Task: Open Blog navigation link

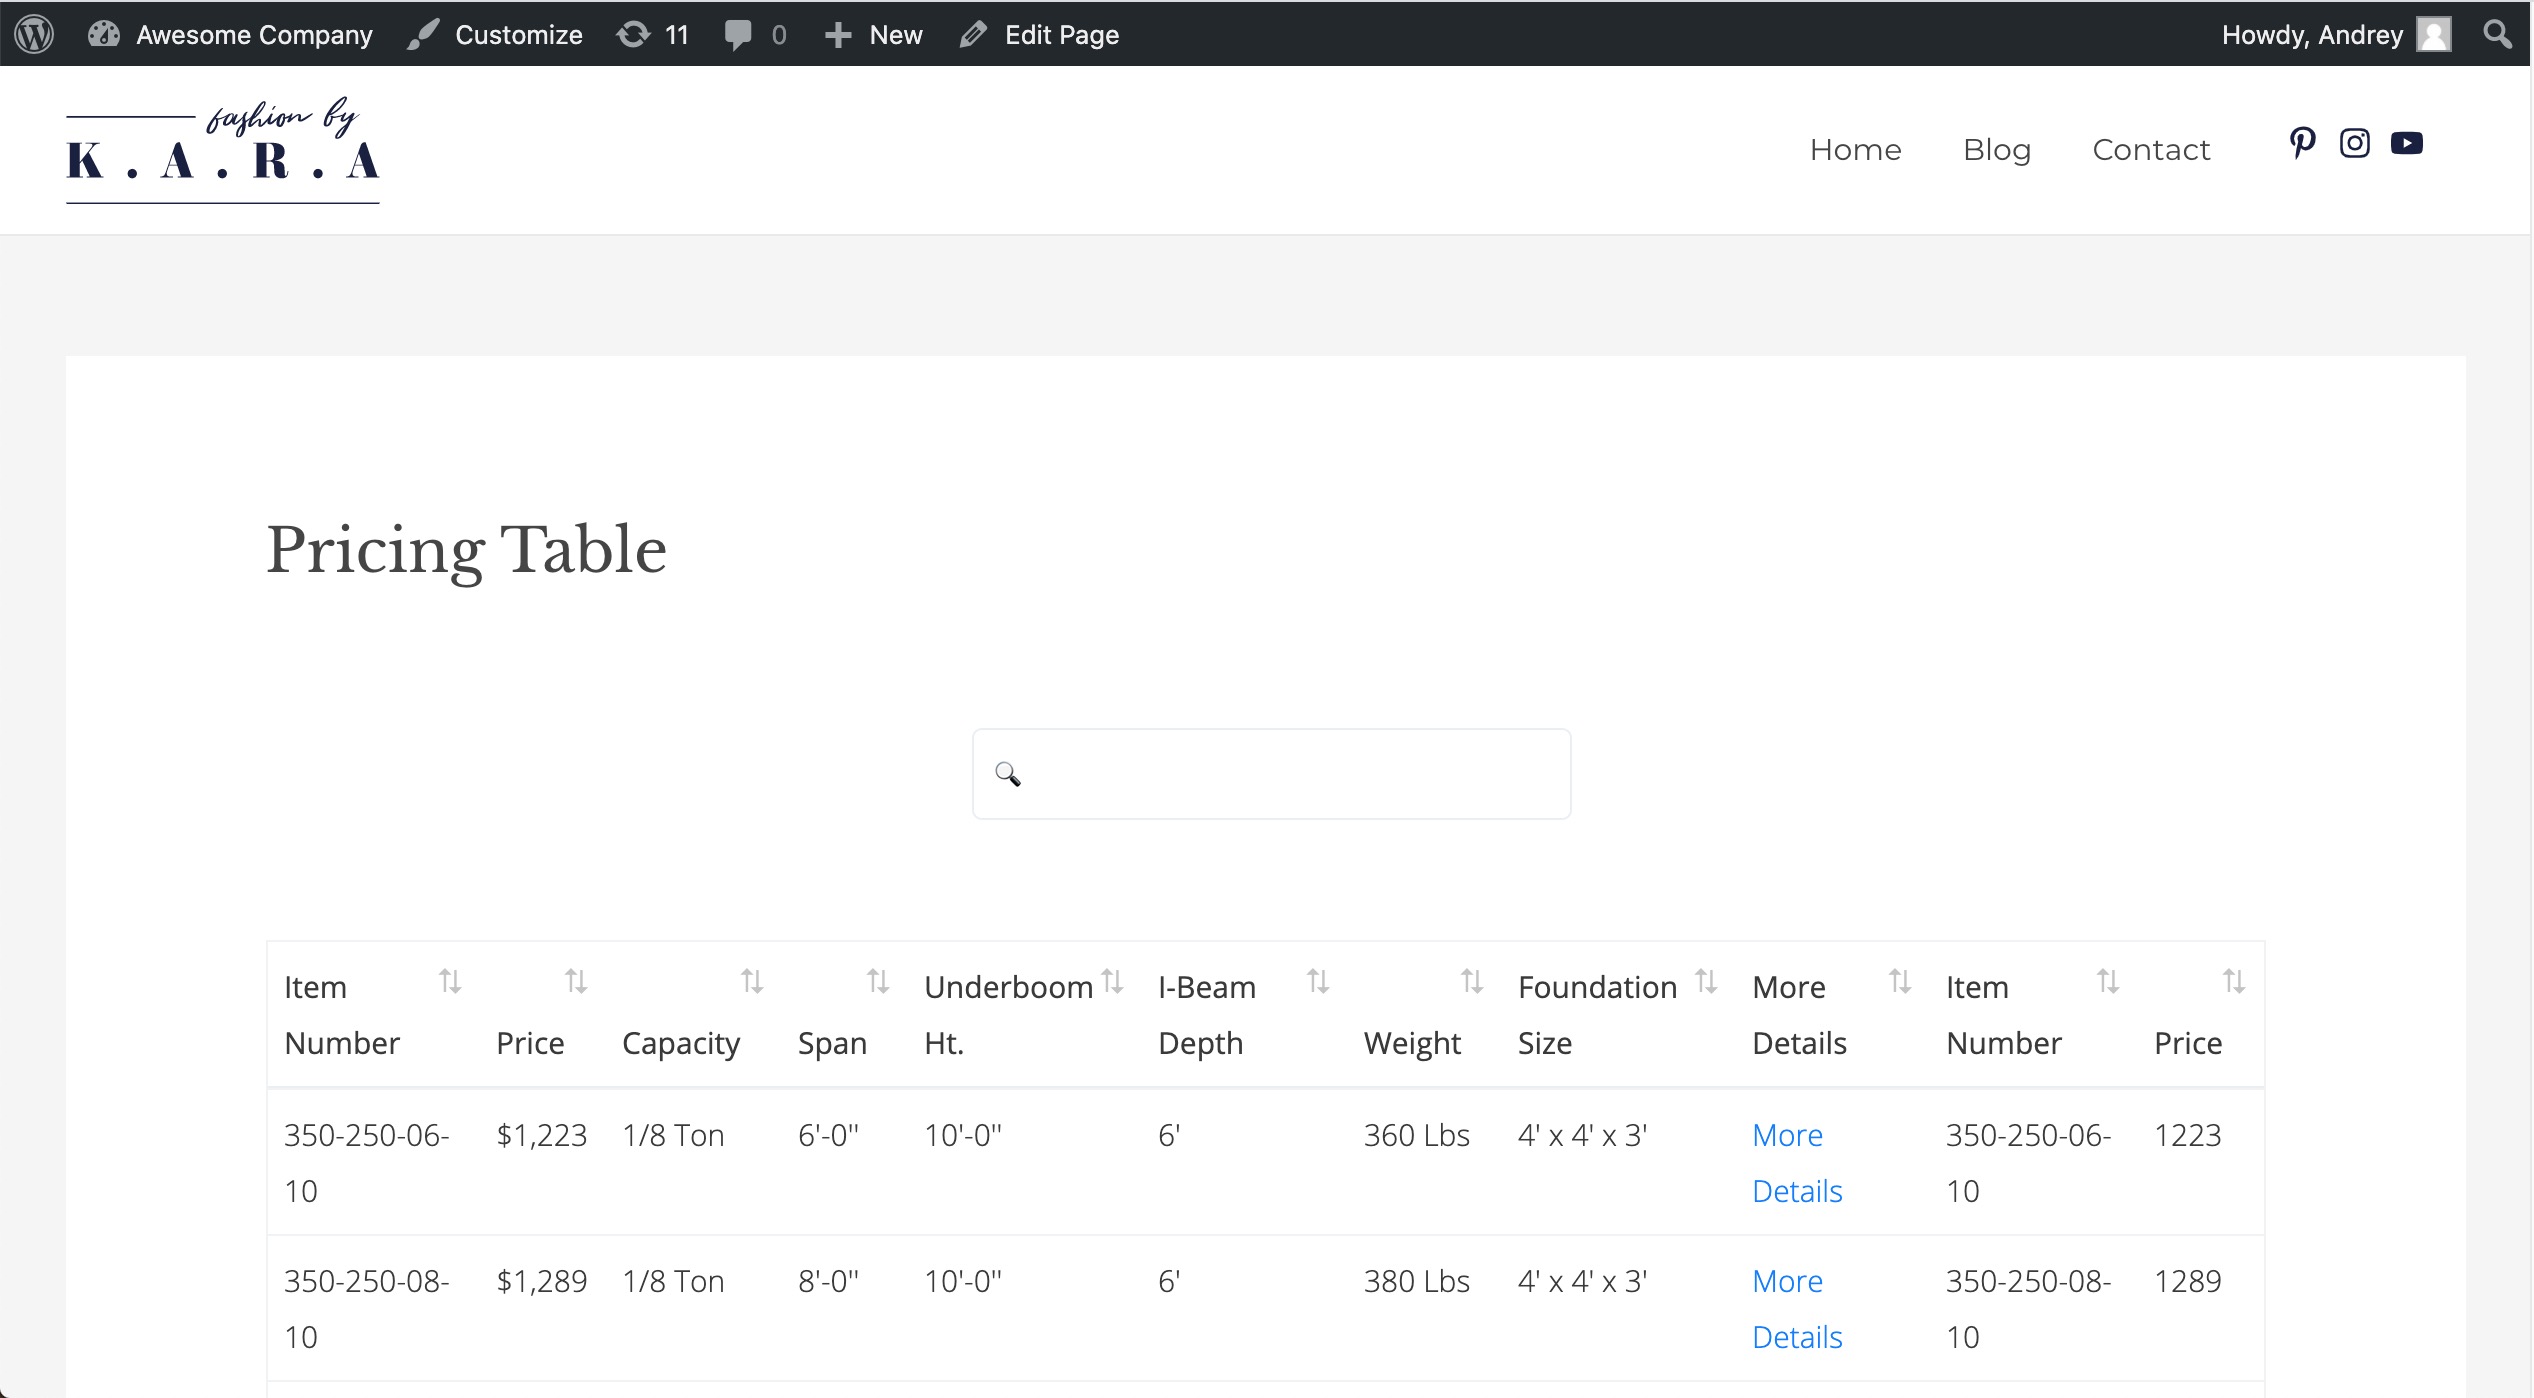Action: [1996, 150]
